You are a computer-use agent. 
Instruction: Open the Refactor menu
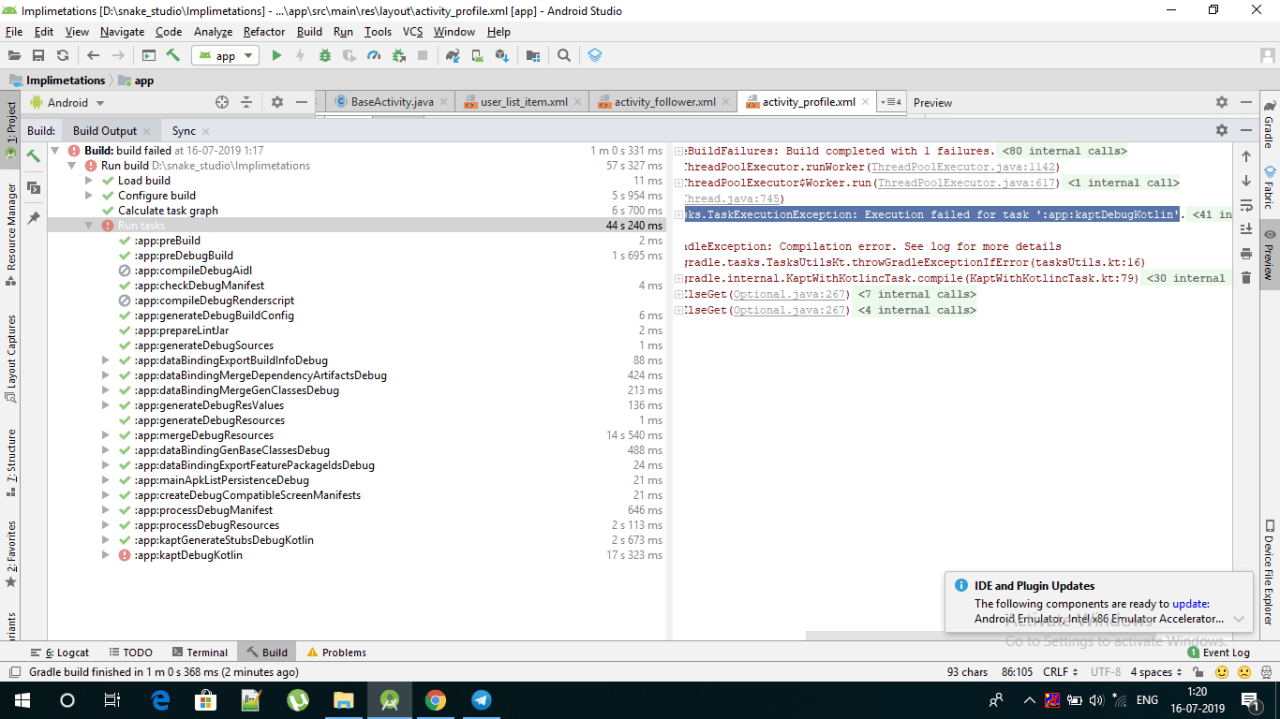click(263, 31)
